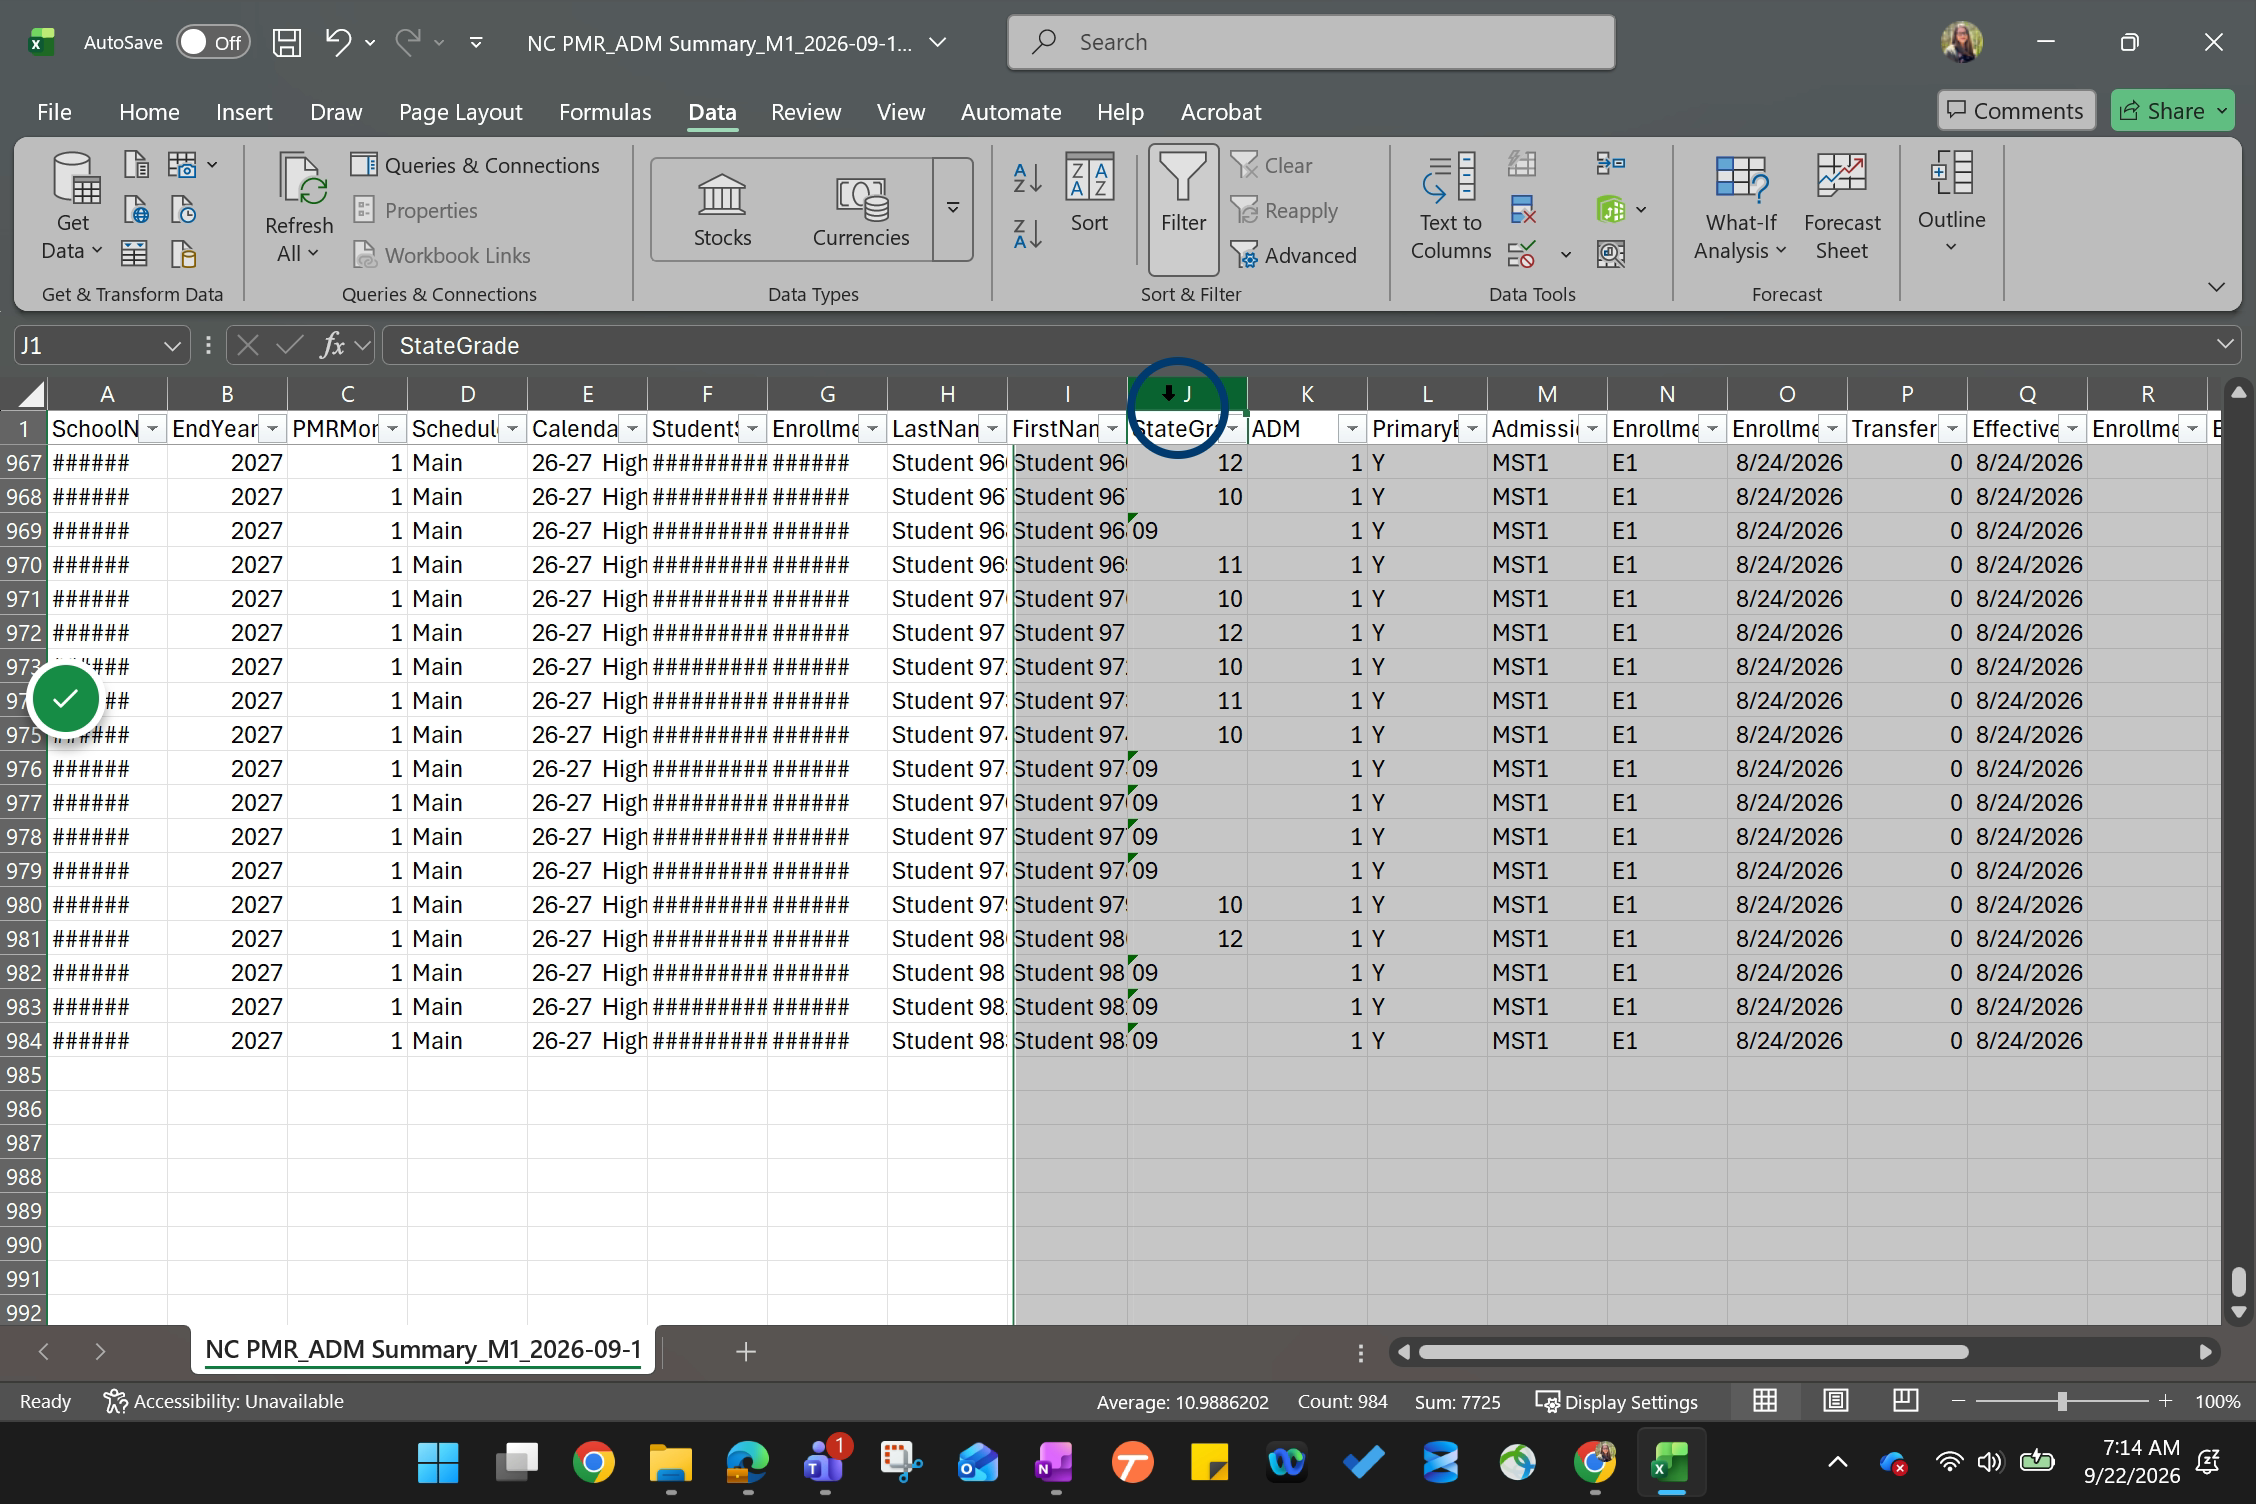Screen dimensions: 2256x1504
Task: Click the Share button
Action: pos(2171,111)
